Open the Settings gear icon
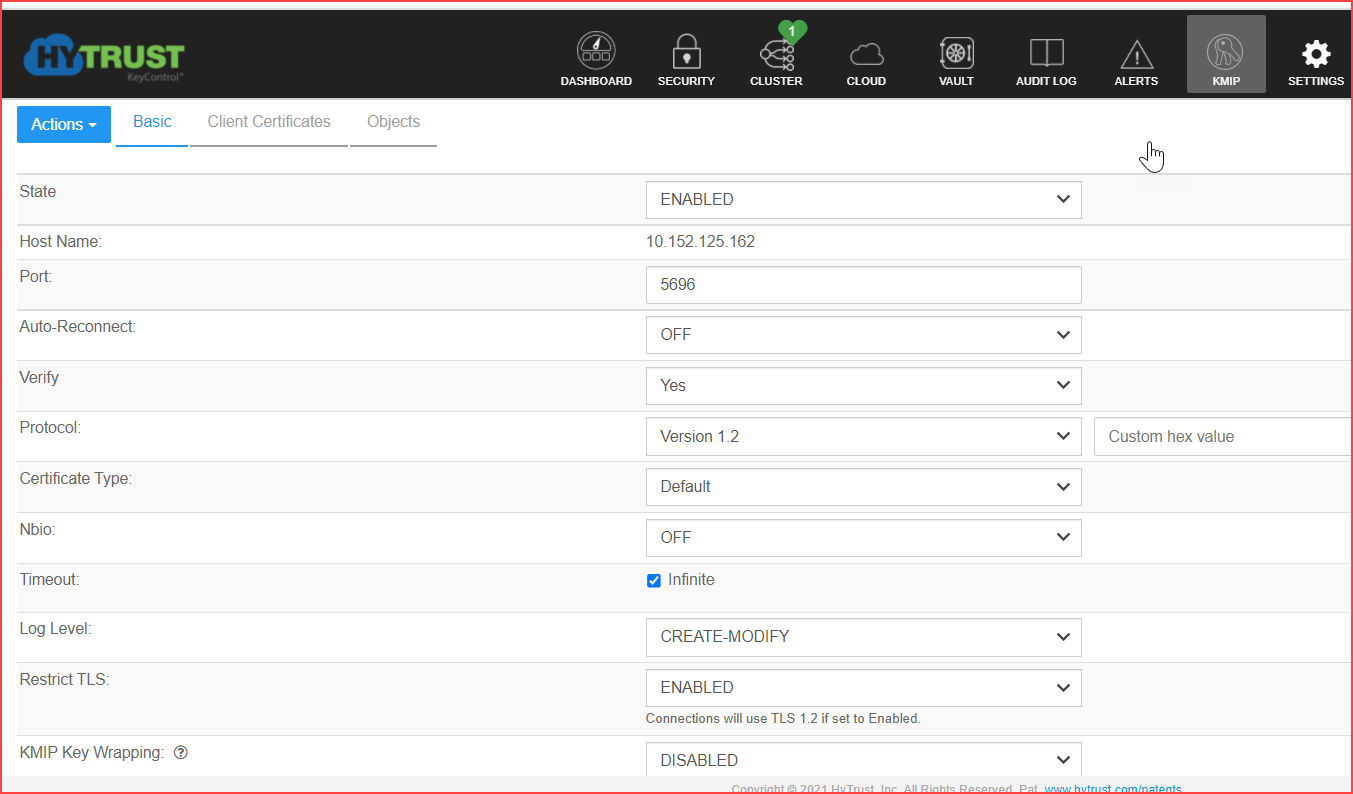 pyautogui.click(x=1316, y=54)
